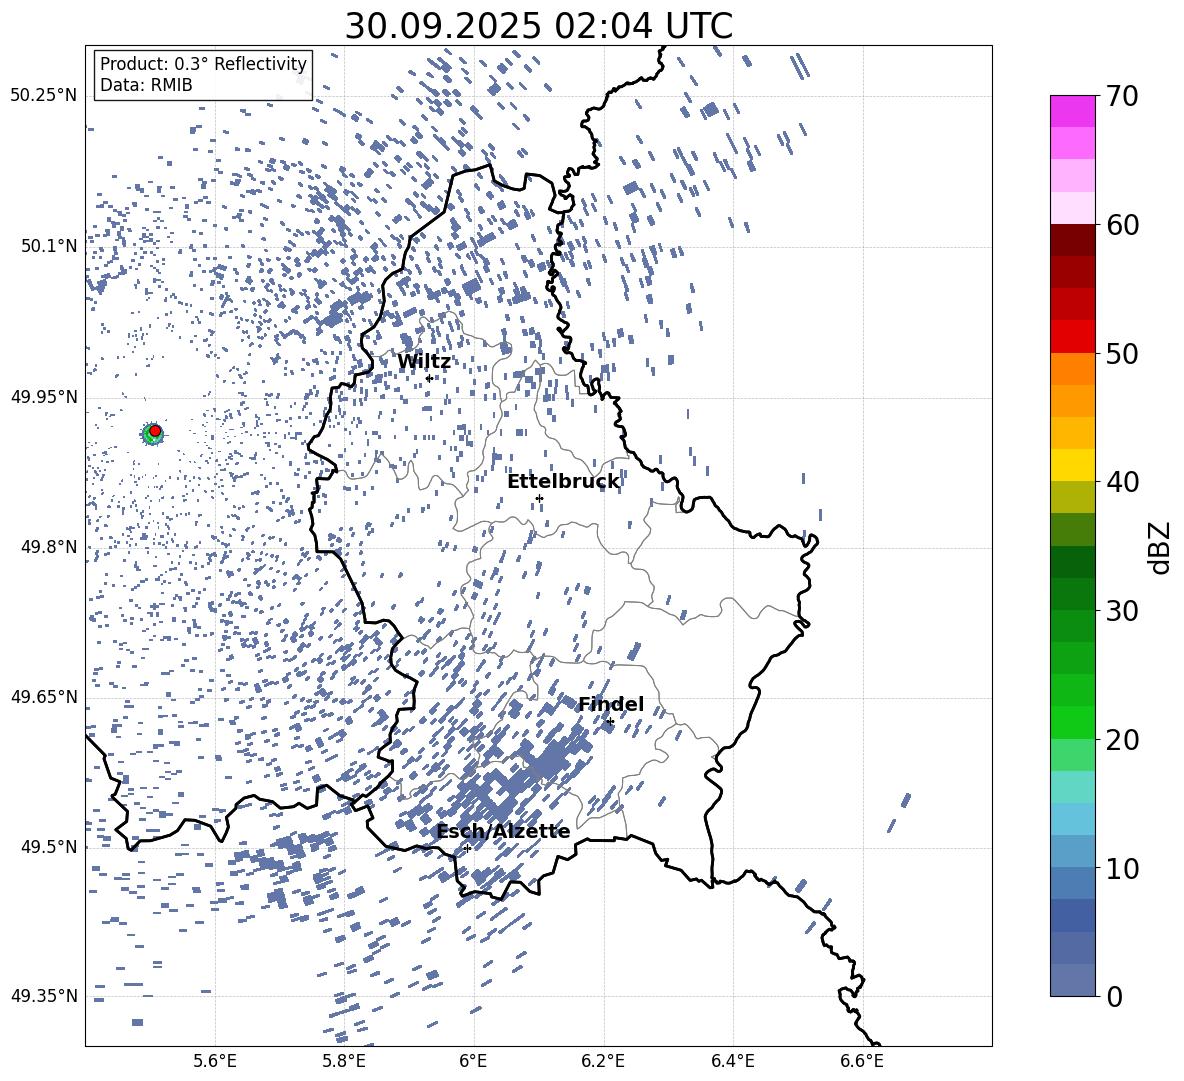Select the Esch/Alzette city label
The image size is (1184, 1081).
pyautogui.click(x=502, y=832)
